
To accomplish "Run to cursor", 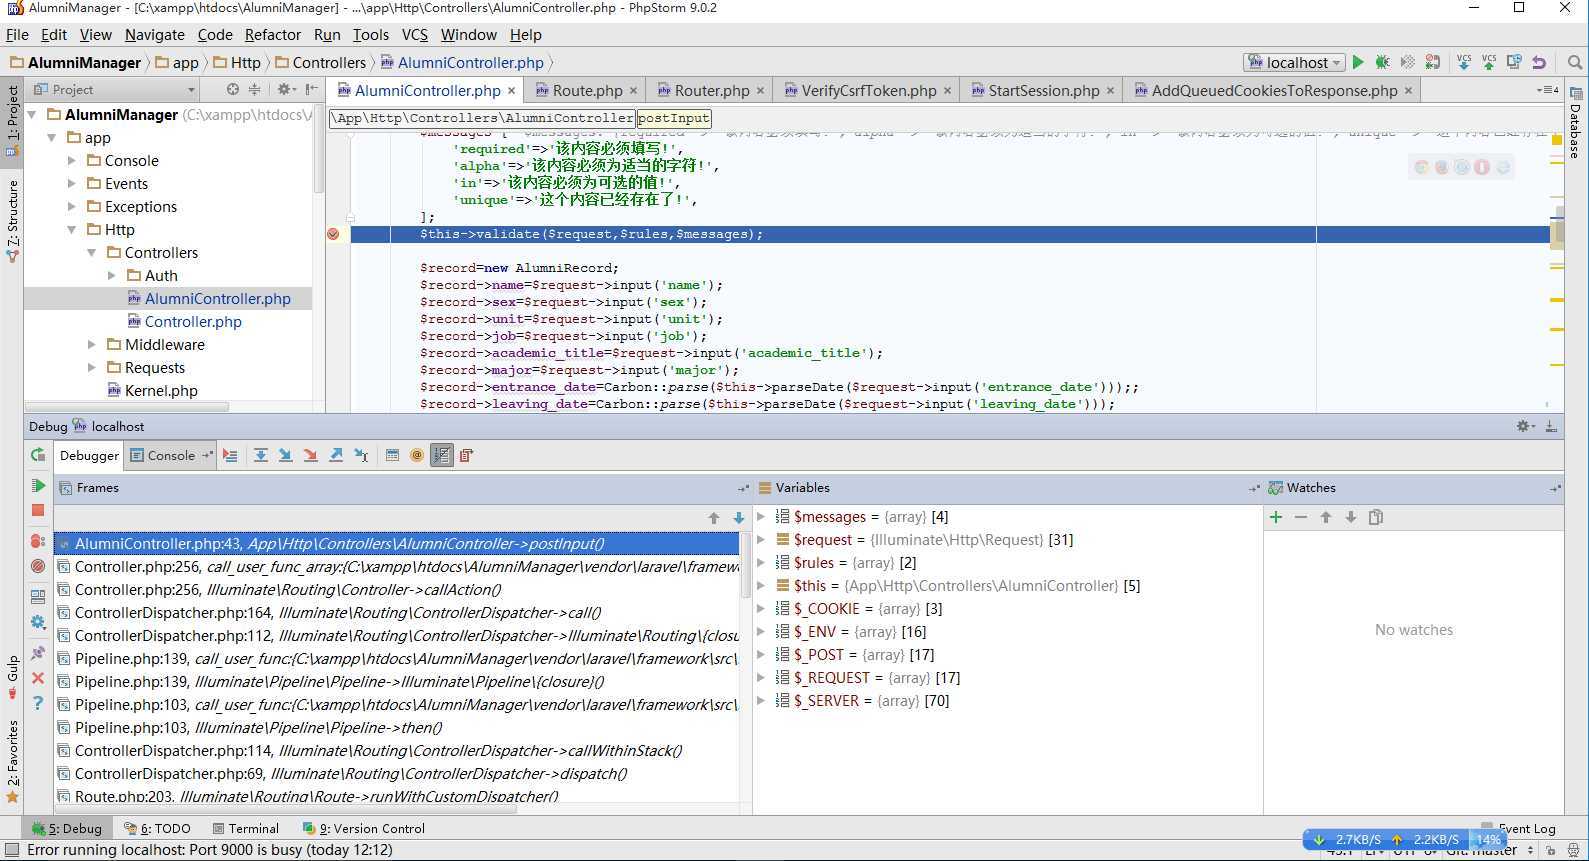I will (x=361, y=455).
